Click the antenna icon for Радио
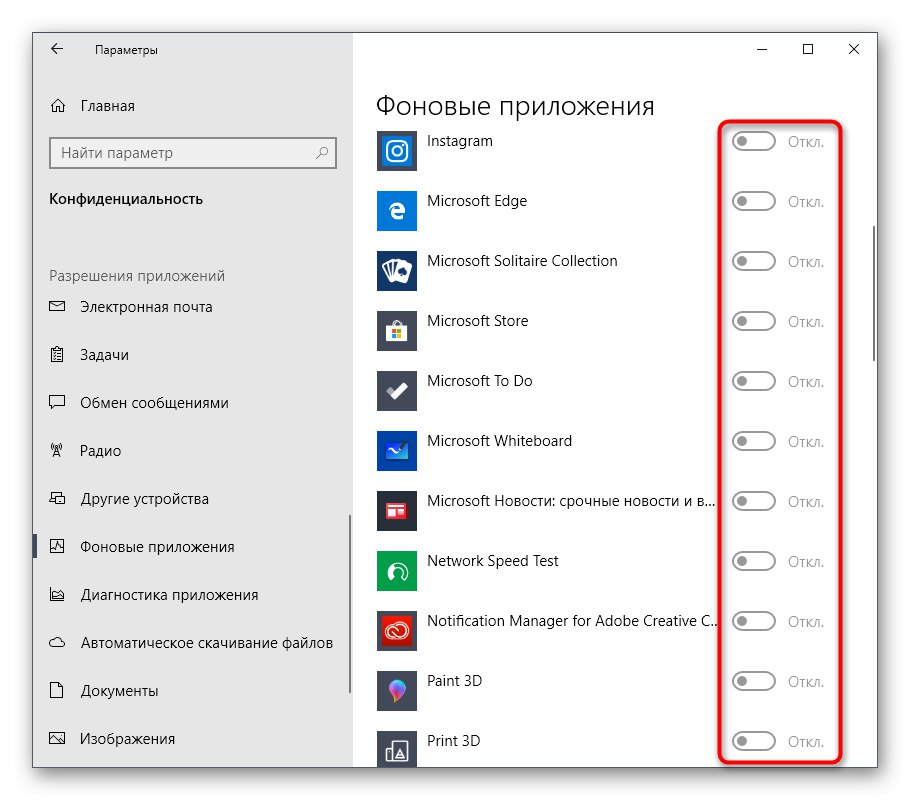This screenshot has width=910, height=800. [x=56, y=450]
